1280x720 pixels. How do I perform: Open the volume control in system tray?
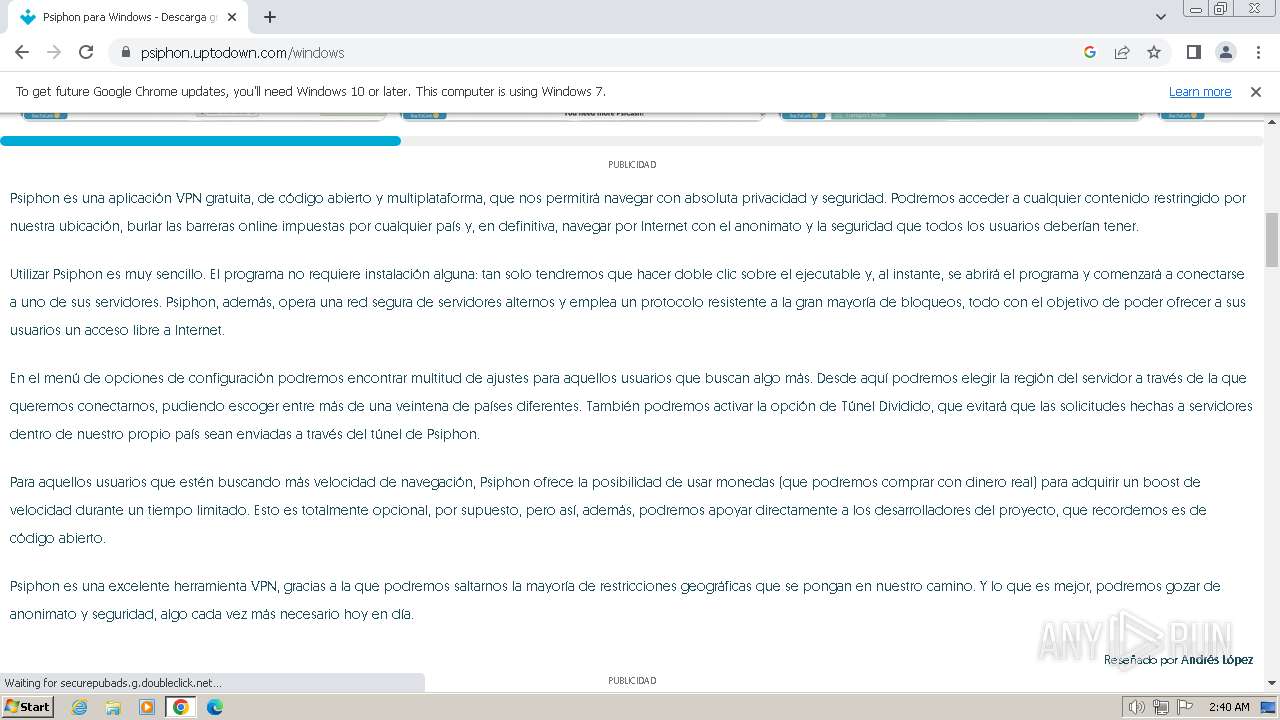point(1137,707)
